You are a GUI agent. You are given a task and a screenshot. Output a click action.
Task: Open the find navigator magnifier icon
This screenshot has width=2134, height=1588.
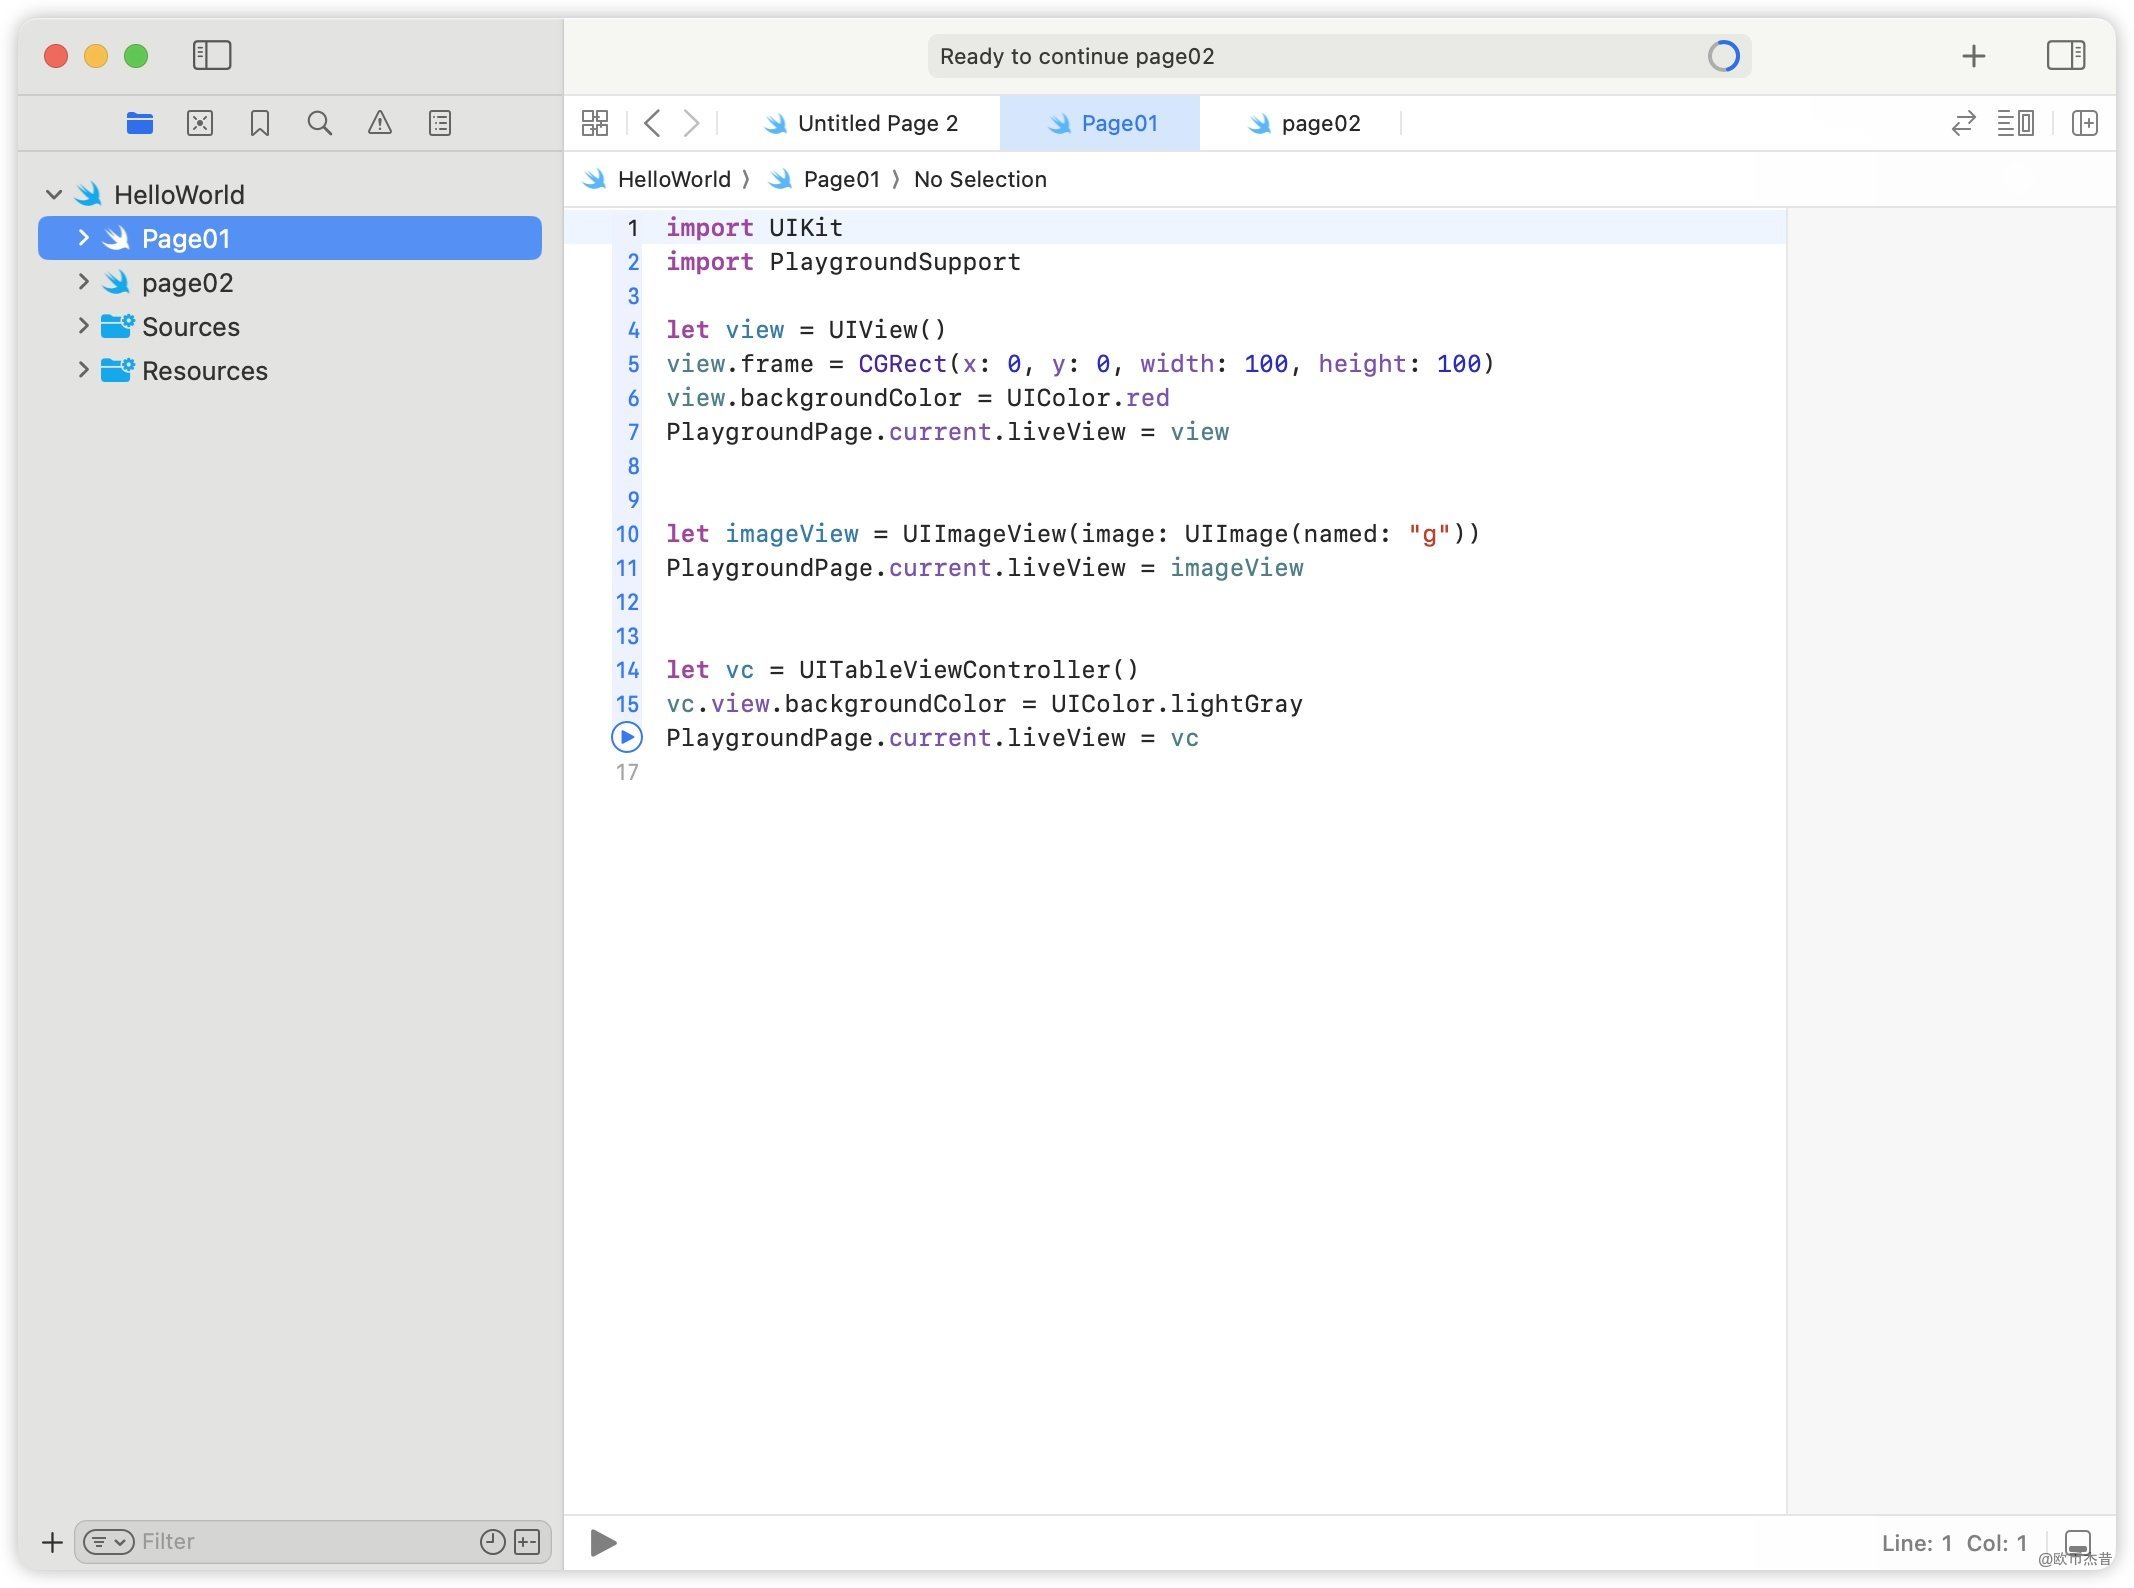tap(320, 123)
